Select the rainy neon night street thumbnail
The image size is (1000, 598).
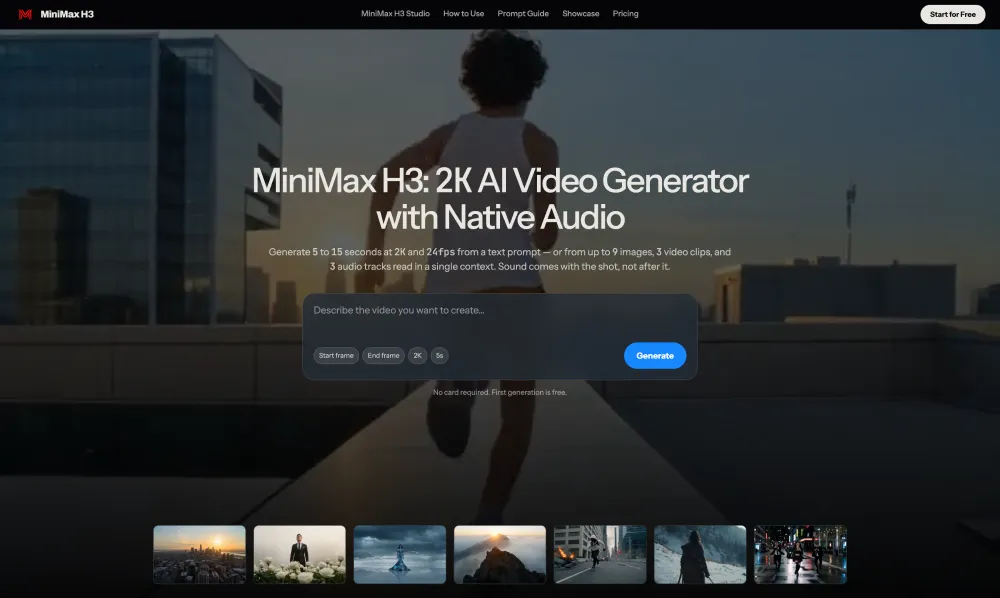(800, 555)
